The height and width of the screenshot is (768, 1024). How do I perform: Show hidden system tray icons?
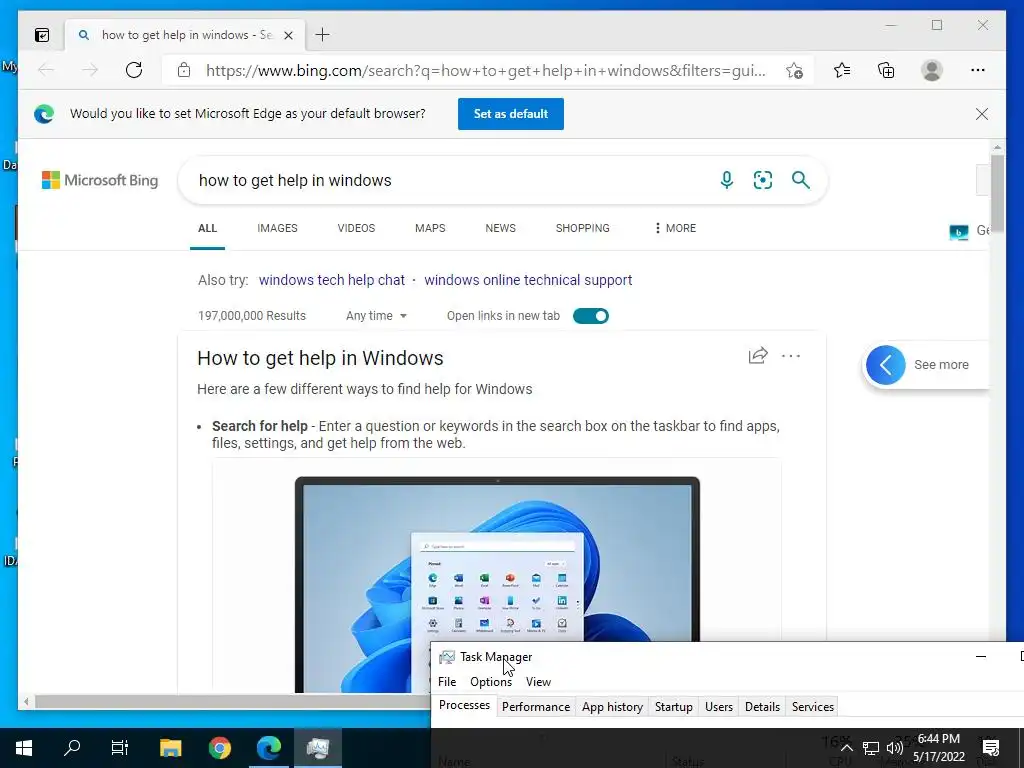point(846,748)
